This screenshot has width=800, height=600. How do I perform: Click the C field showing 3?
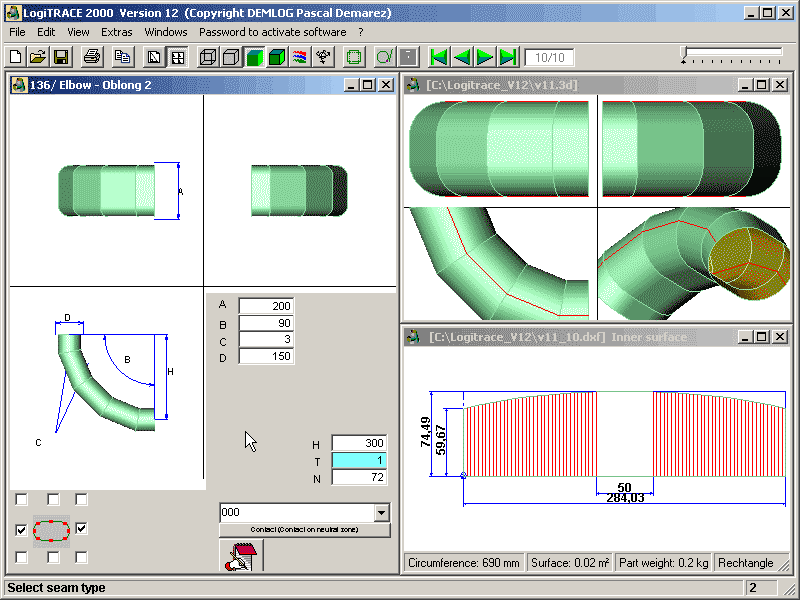pyautogui.click(x=266, y=339)
